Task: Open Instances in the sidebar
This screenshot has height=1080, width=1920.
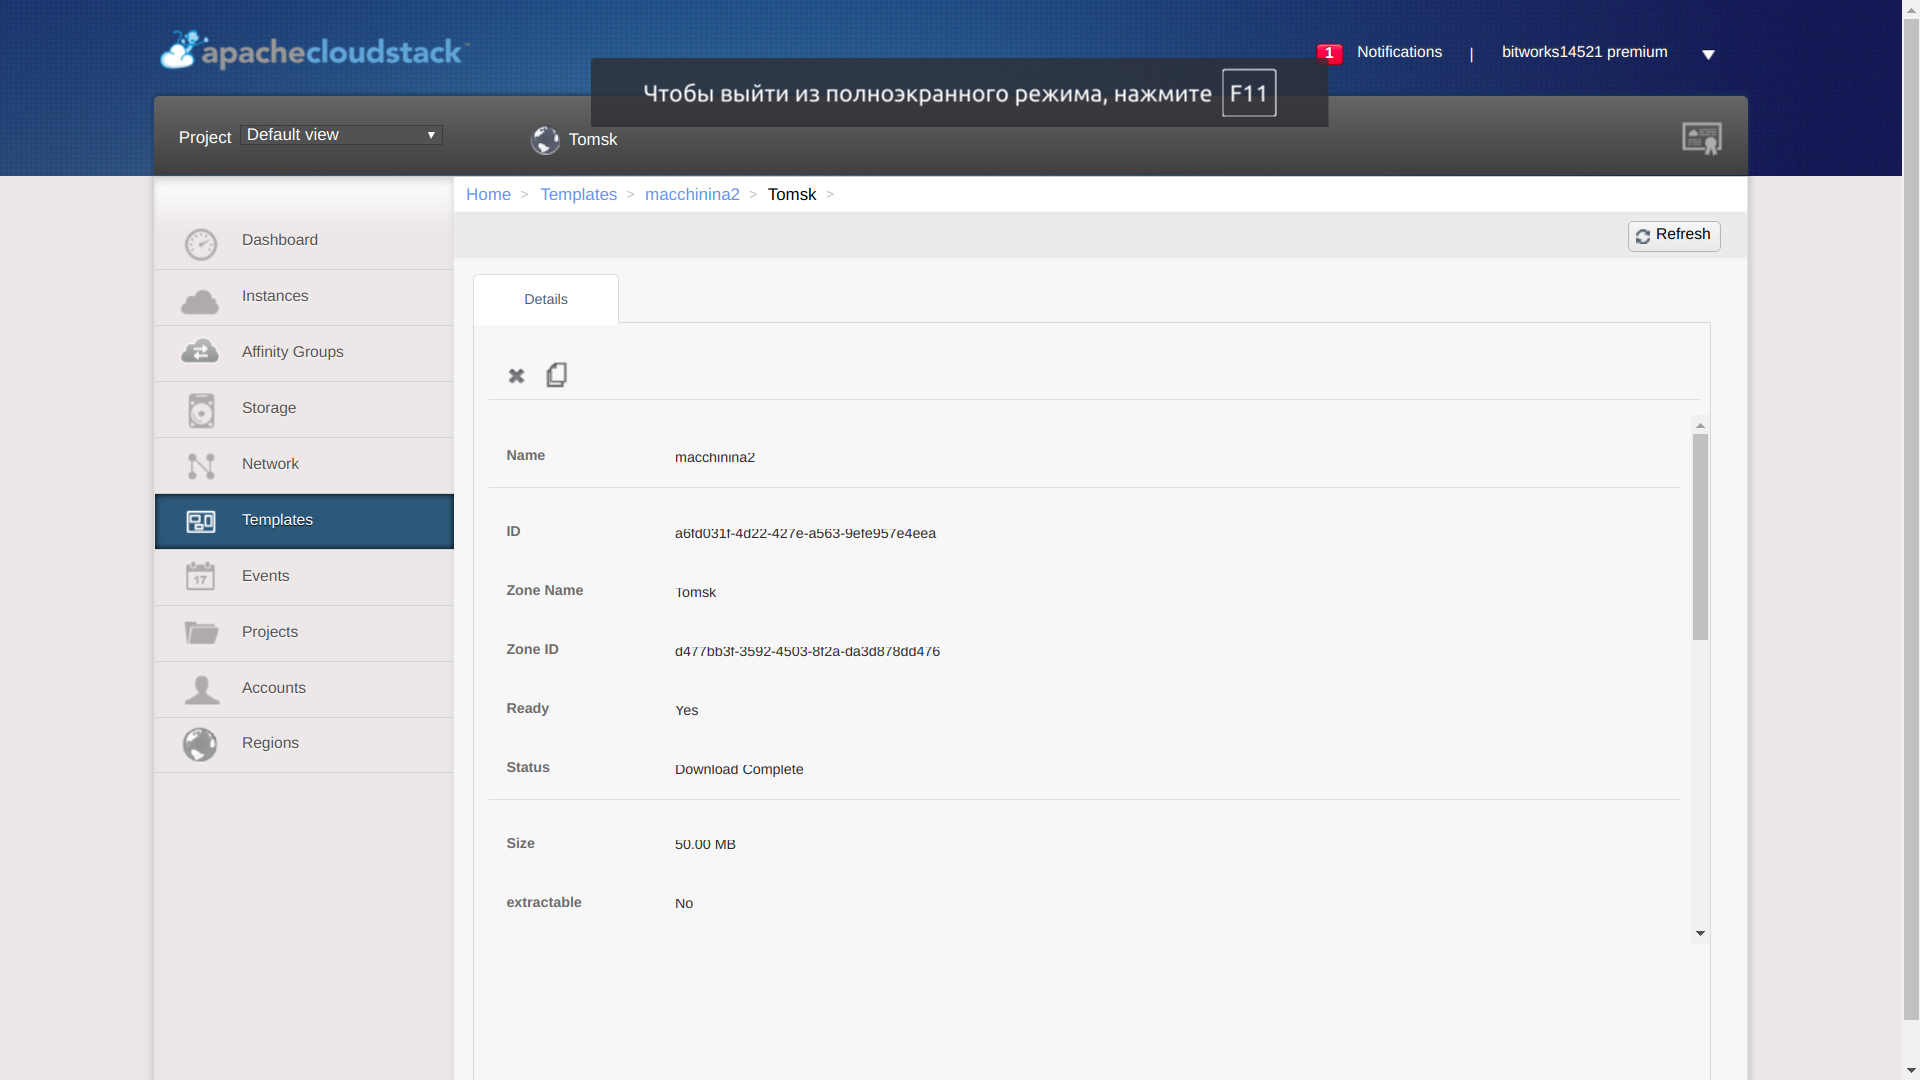Action: [304, 297]
